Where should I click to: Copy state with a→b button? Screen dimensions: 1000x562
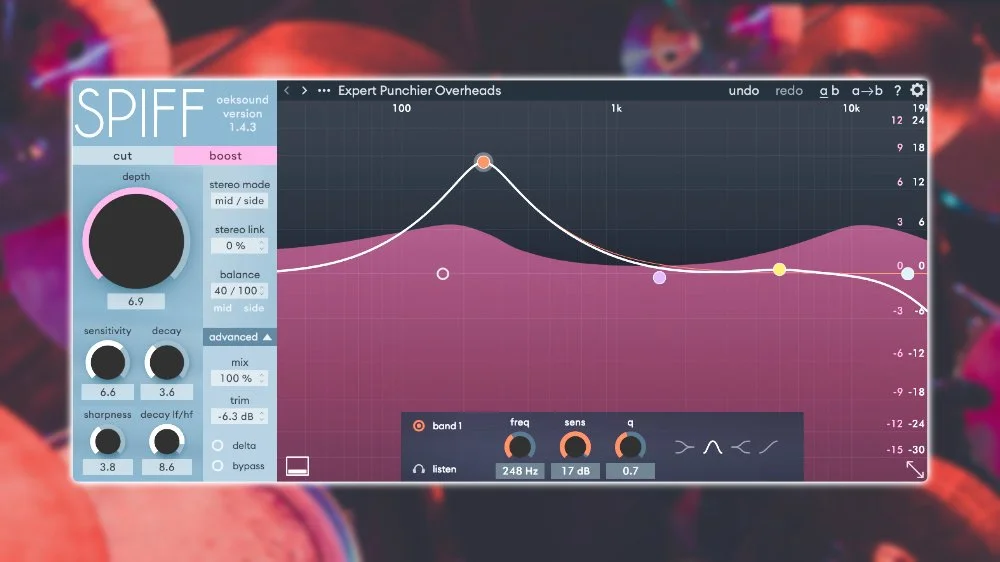[867, 91]
